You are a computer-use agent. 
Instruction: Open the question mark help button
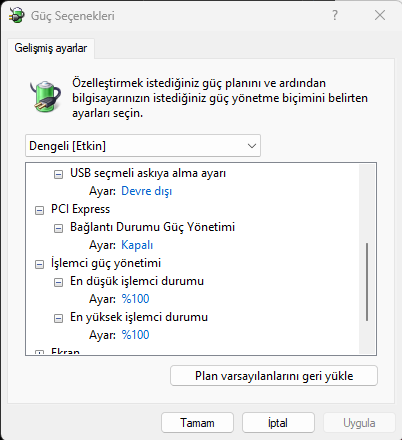(x=335, y=15)
